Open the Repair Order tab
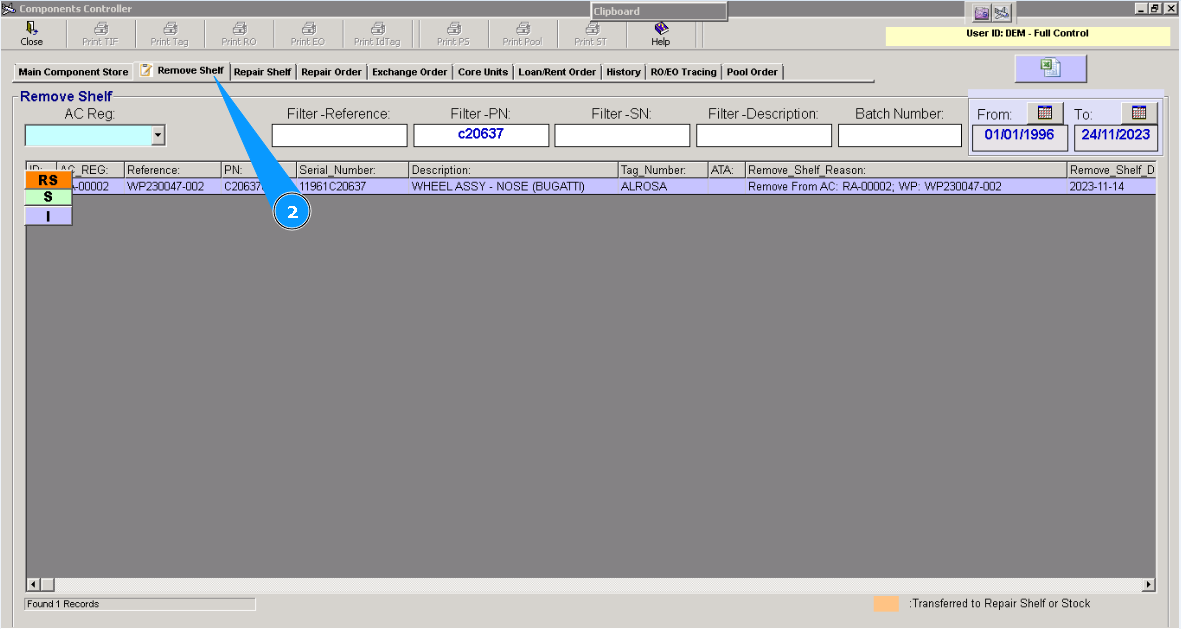1181x630 pixels. 331,72
